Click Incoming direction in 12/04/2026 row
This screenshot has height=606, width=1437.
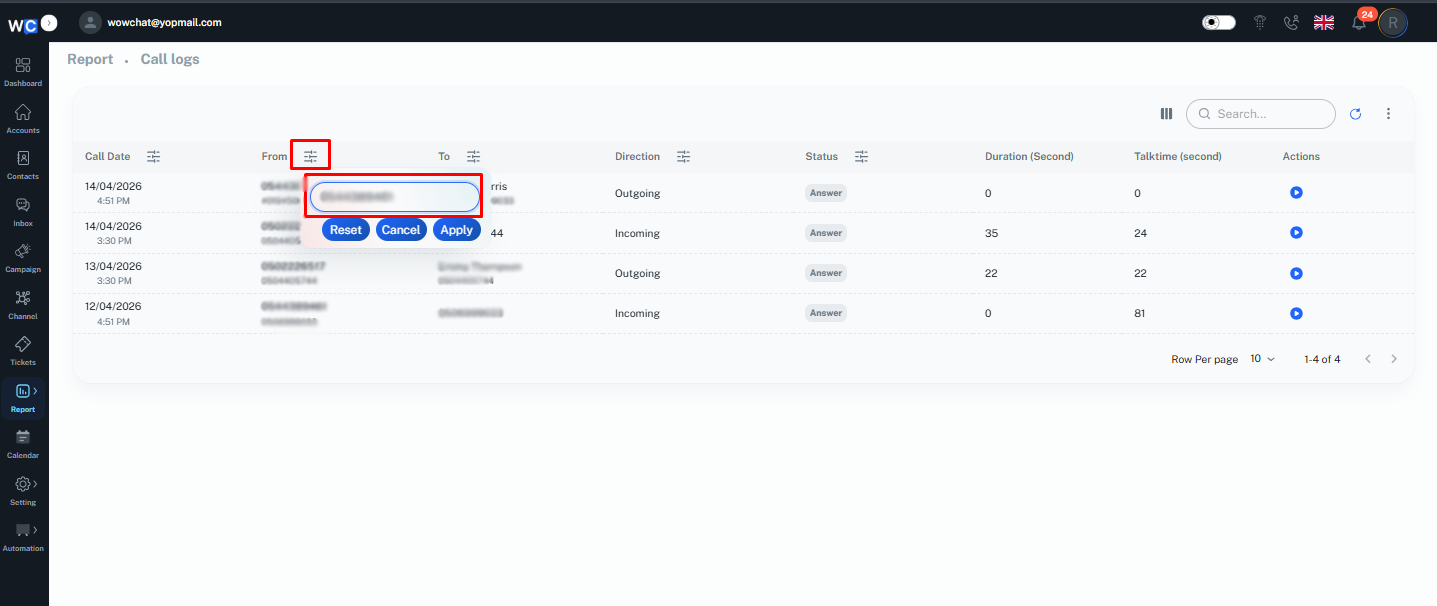tap(637, 313)
